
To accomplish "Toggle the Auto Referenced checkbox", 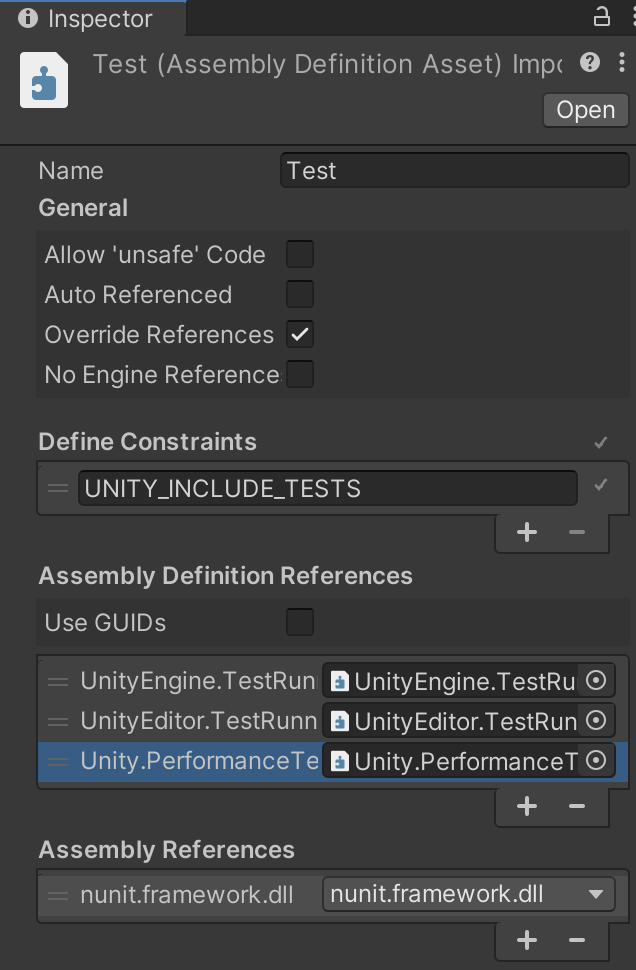I will click(300, 295).
